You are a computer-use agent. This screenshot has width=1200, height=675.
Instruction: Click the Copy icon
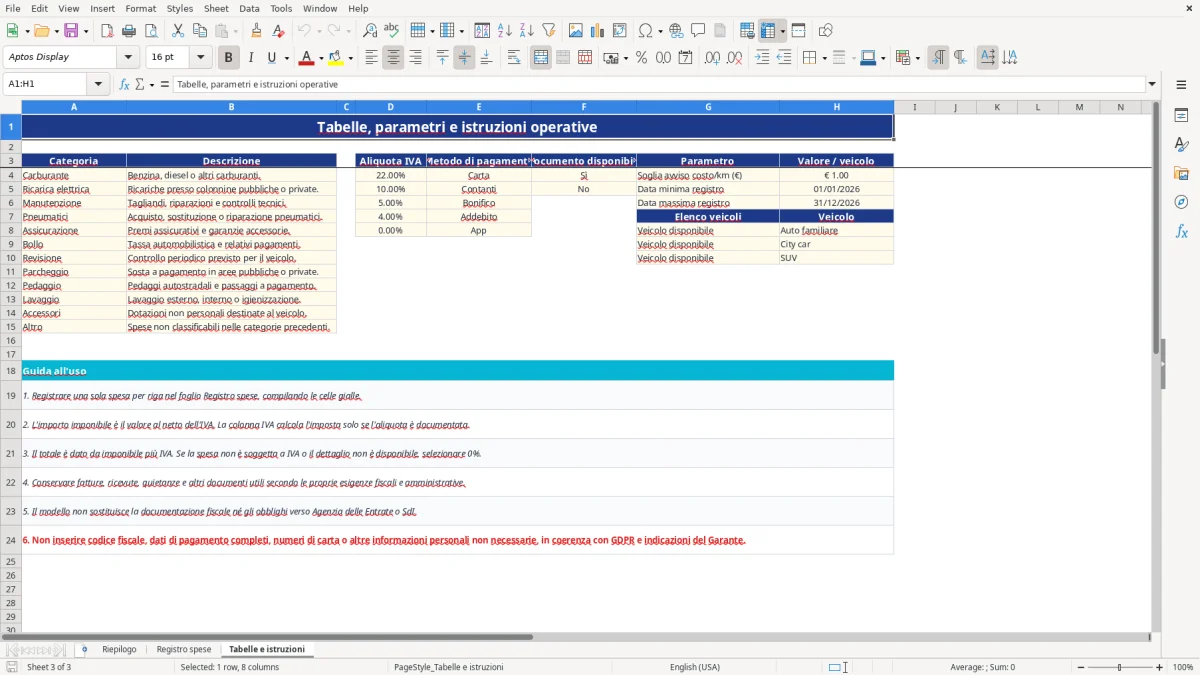tap(199, 31)
